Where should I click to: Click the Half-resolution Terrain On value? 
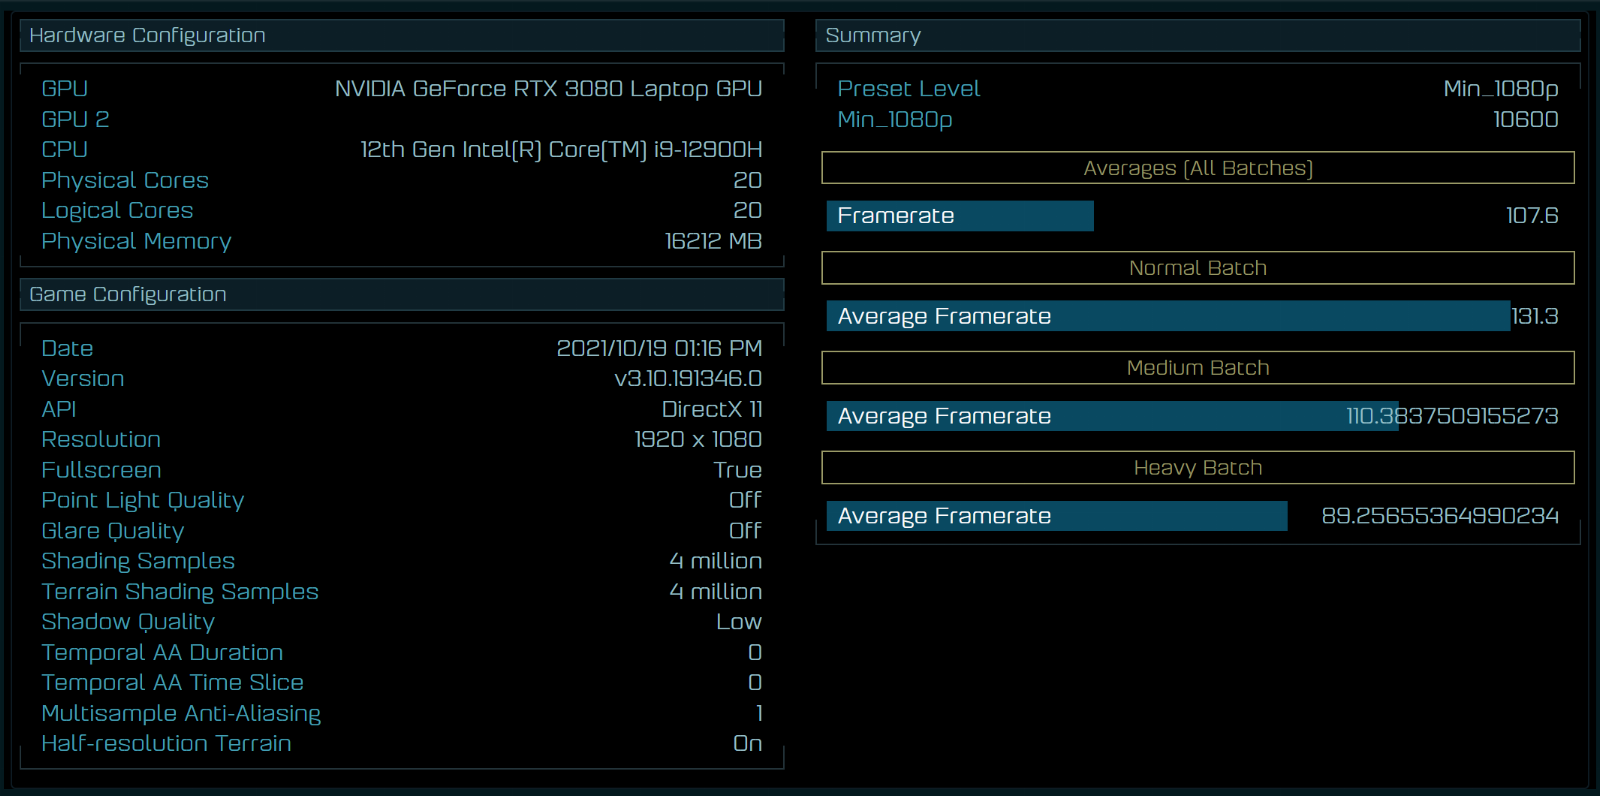pyautogui.click(x=747, y=744)
